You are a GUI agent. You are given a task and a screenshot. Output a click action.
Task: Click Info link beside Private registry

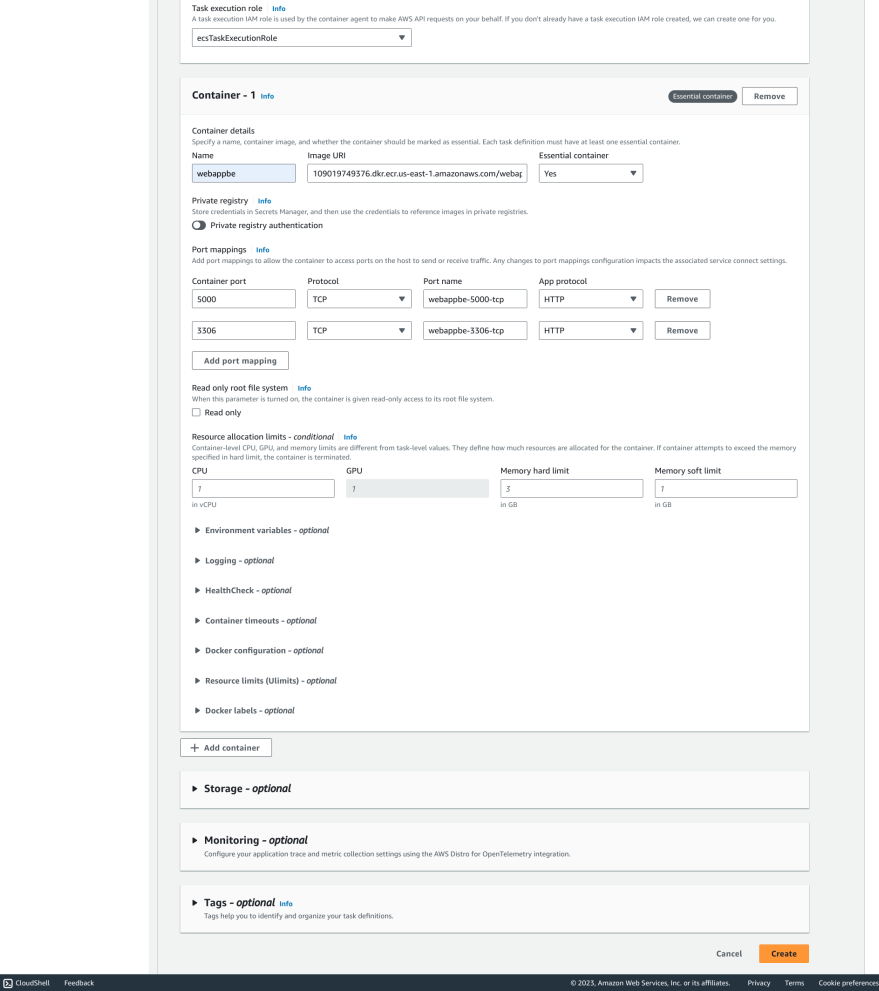(264, 201)
